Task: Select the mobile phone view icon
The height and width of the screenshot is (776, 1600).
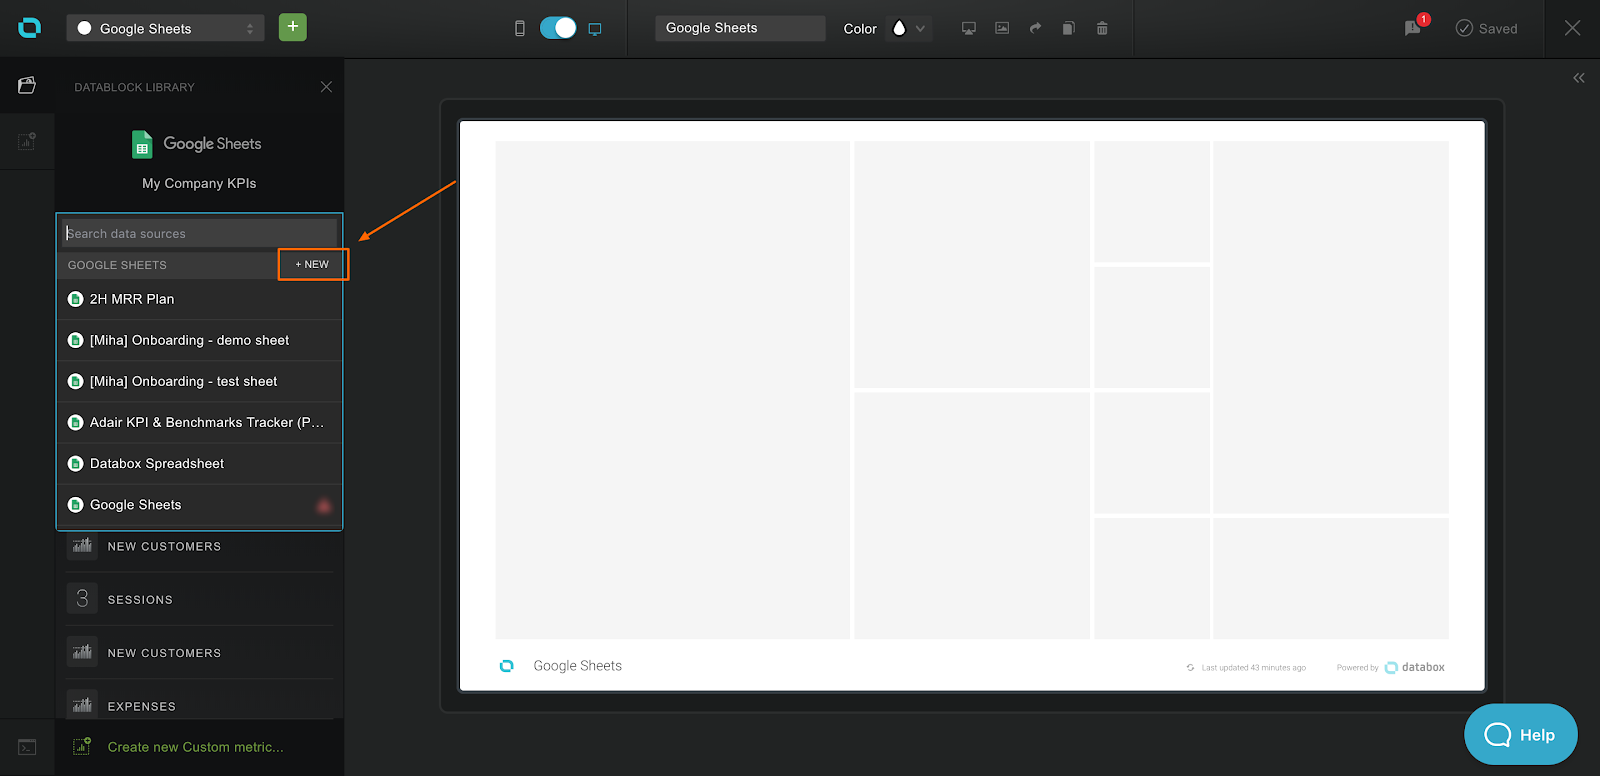Action: (x=519, y=28)
